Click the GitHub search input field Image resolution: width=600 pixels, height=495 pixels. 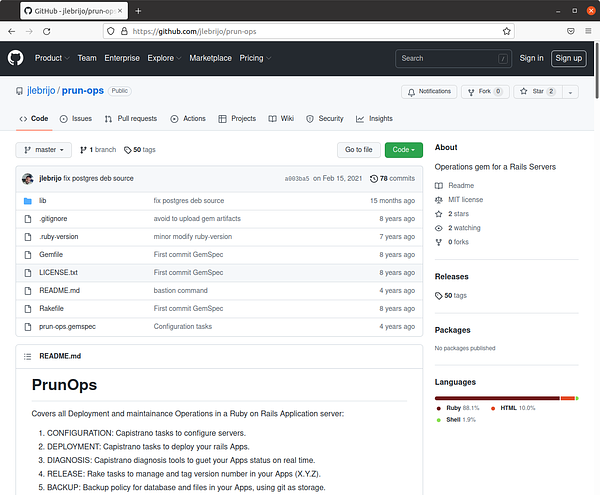[453, 58]
